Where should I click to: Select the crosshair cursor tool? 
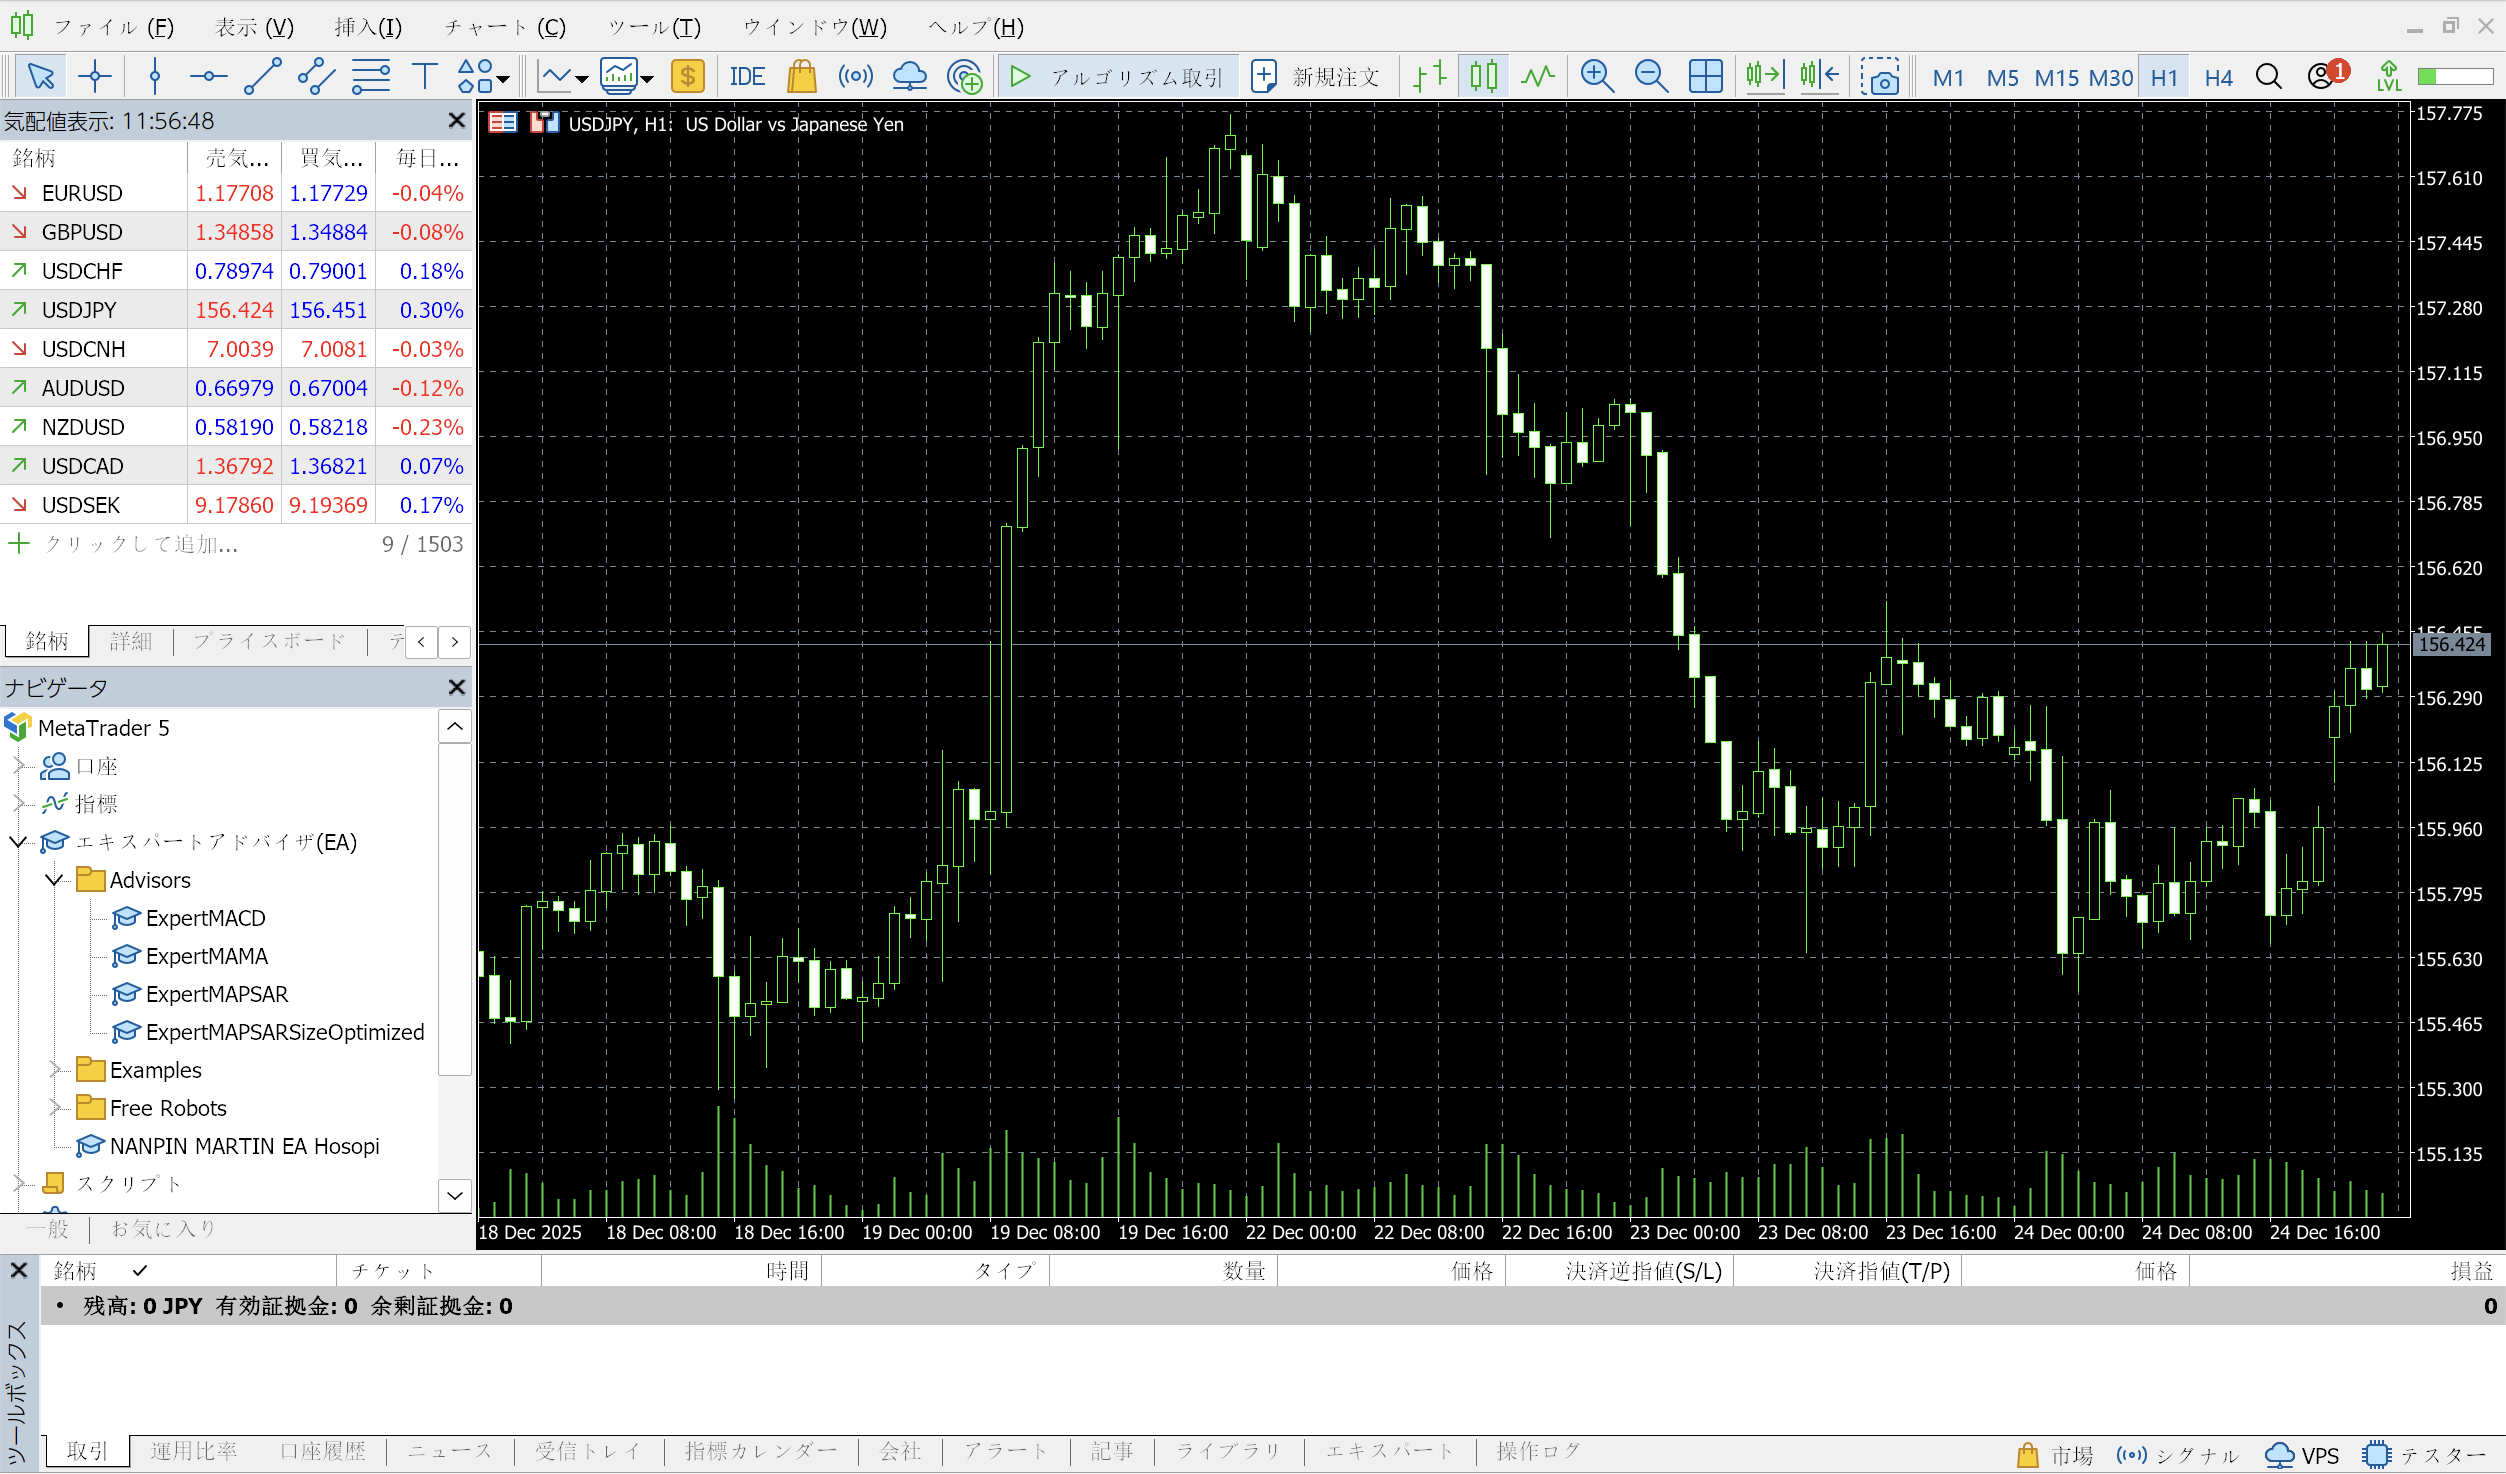click(x=95, y=77)
